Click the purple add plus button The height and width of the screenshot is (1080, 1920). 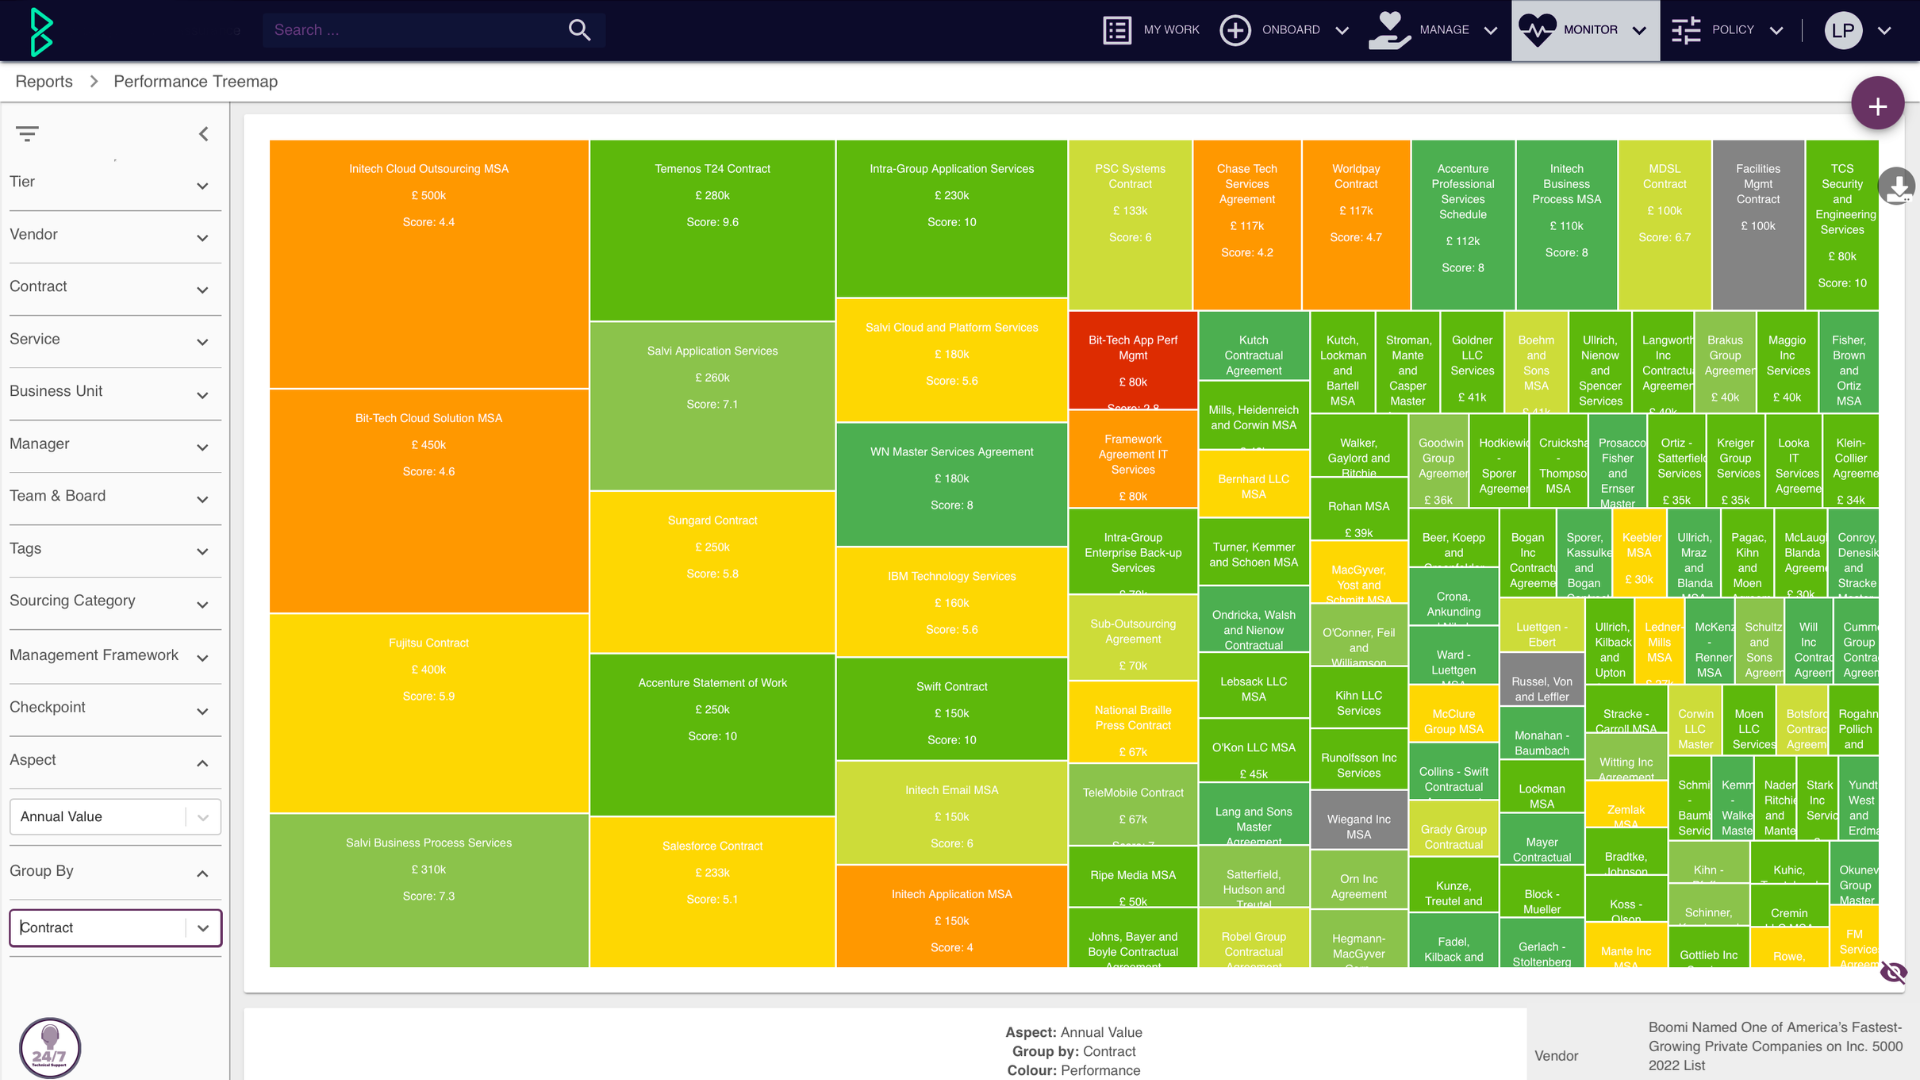pyautogui.click(x=1877, y=104)
